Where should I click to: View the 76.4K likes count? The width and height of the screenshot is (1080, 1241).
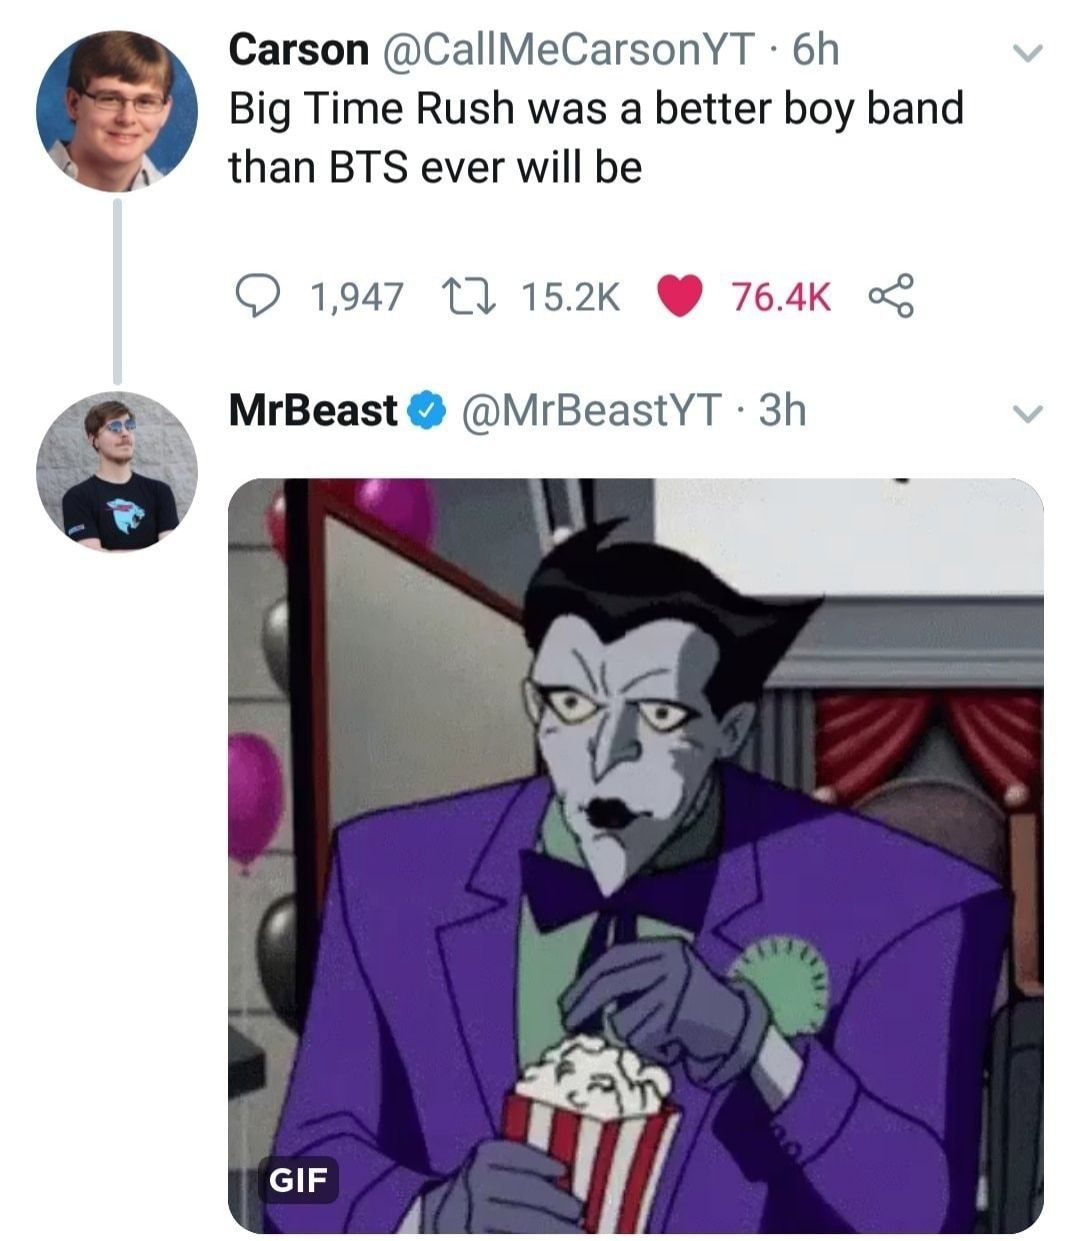pos(781,297)
